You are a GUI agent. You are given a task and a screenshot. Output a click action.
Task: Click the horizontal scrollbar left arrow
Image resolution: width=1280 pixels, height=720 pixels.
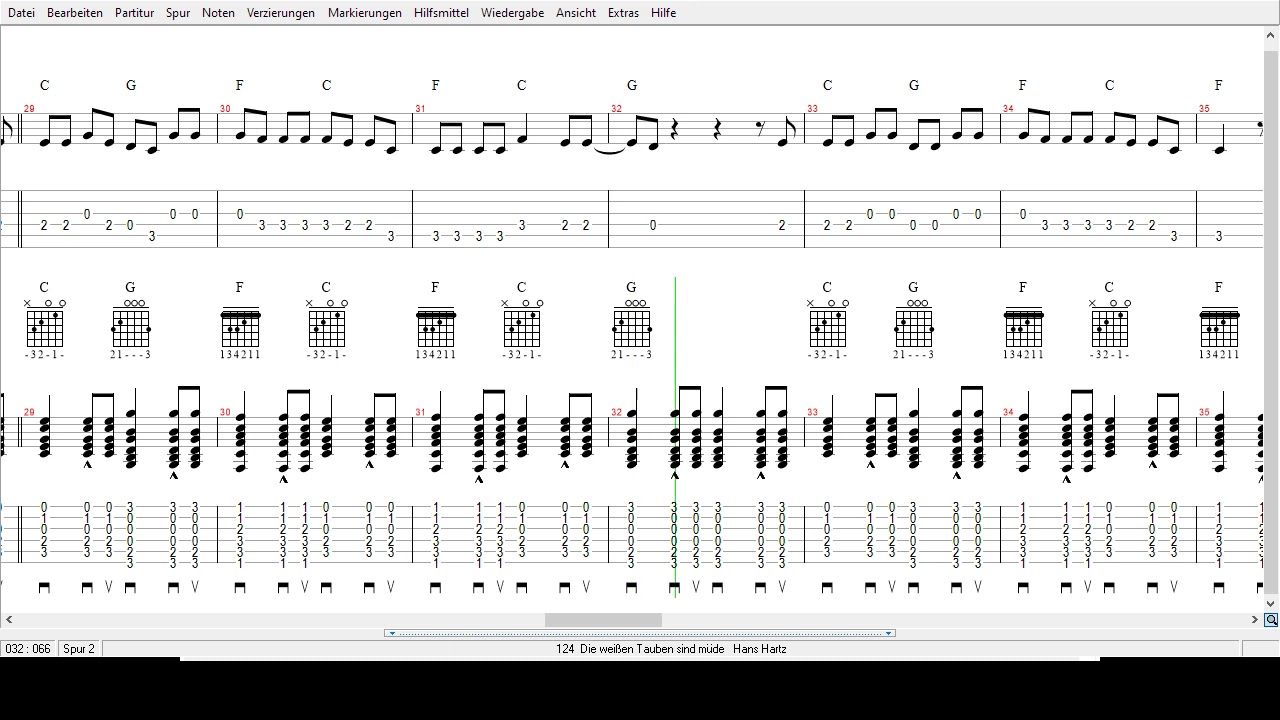8,620
